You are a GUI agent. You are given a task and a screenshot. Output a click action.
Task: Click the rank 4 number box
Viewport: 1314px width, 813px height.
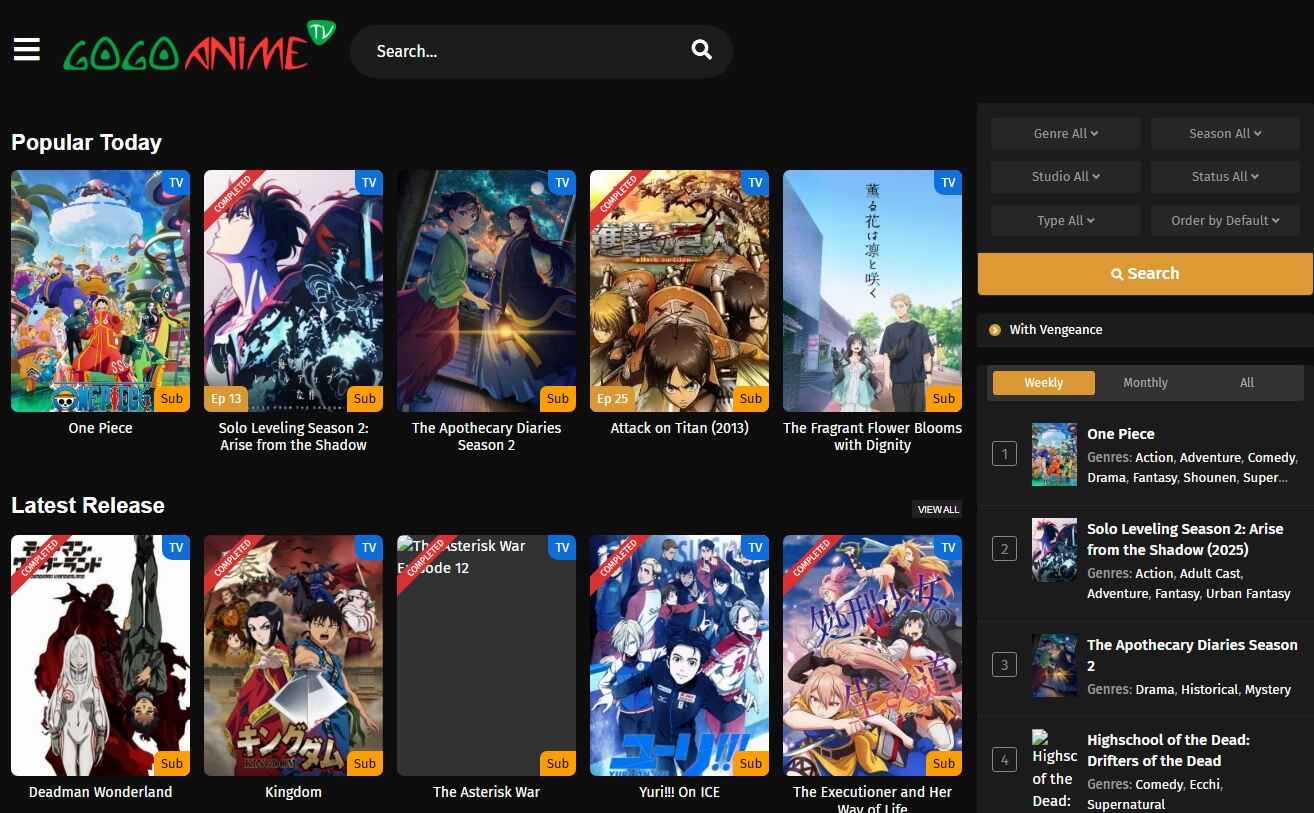pos(1004,760)
